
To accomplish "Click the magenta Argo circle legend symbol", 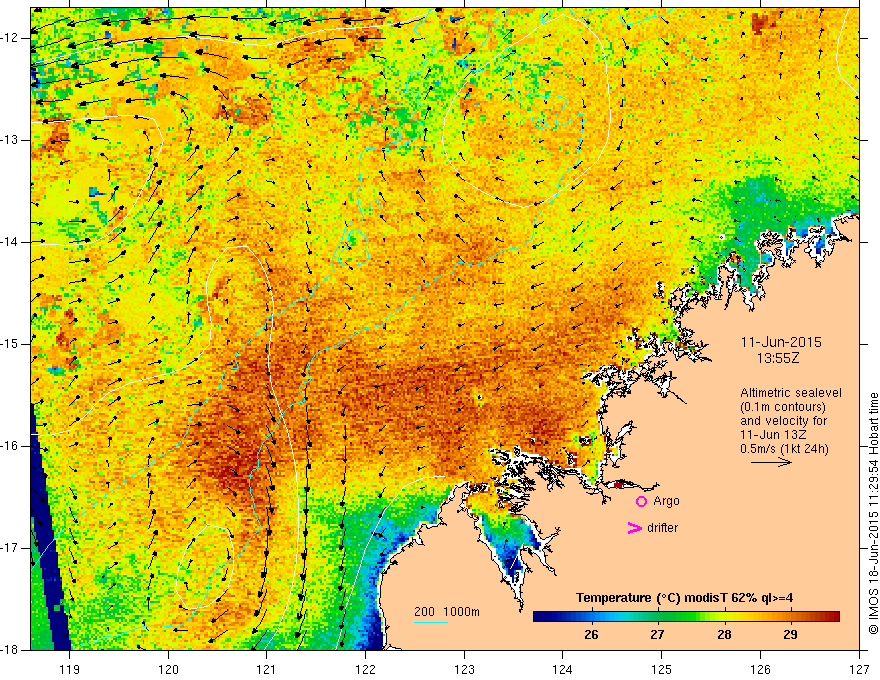I will point(641,501).
